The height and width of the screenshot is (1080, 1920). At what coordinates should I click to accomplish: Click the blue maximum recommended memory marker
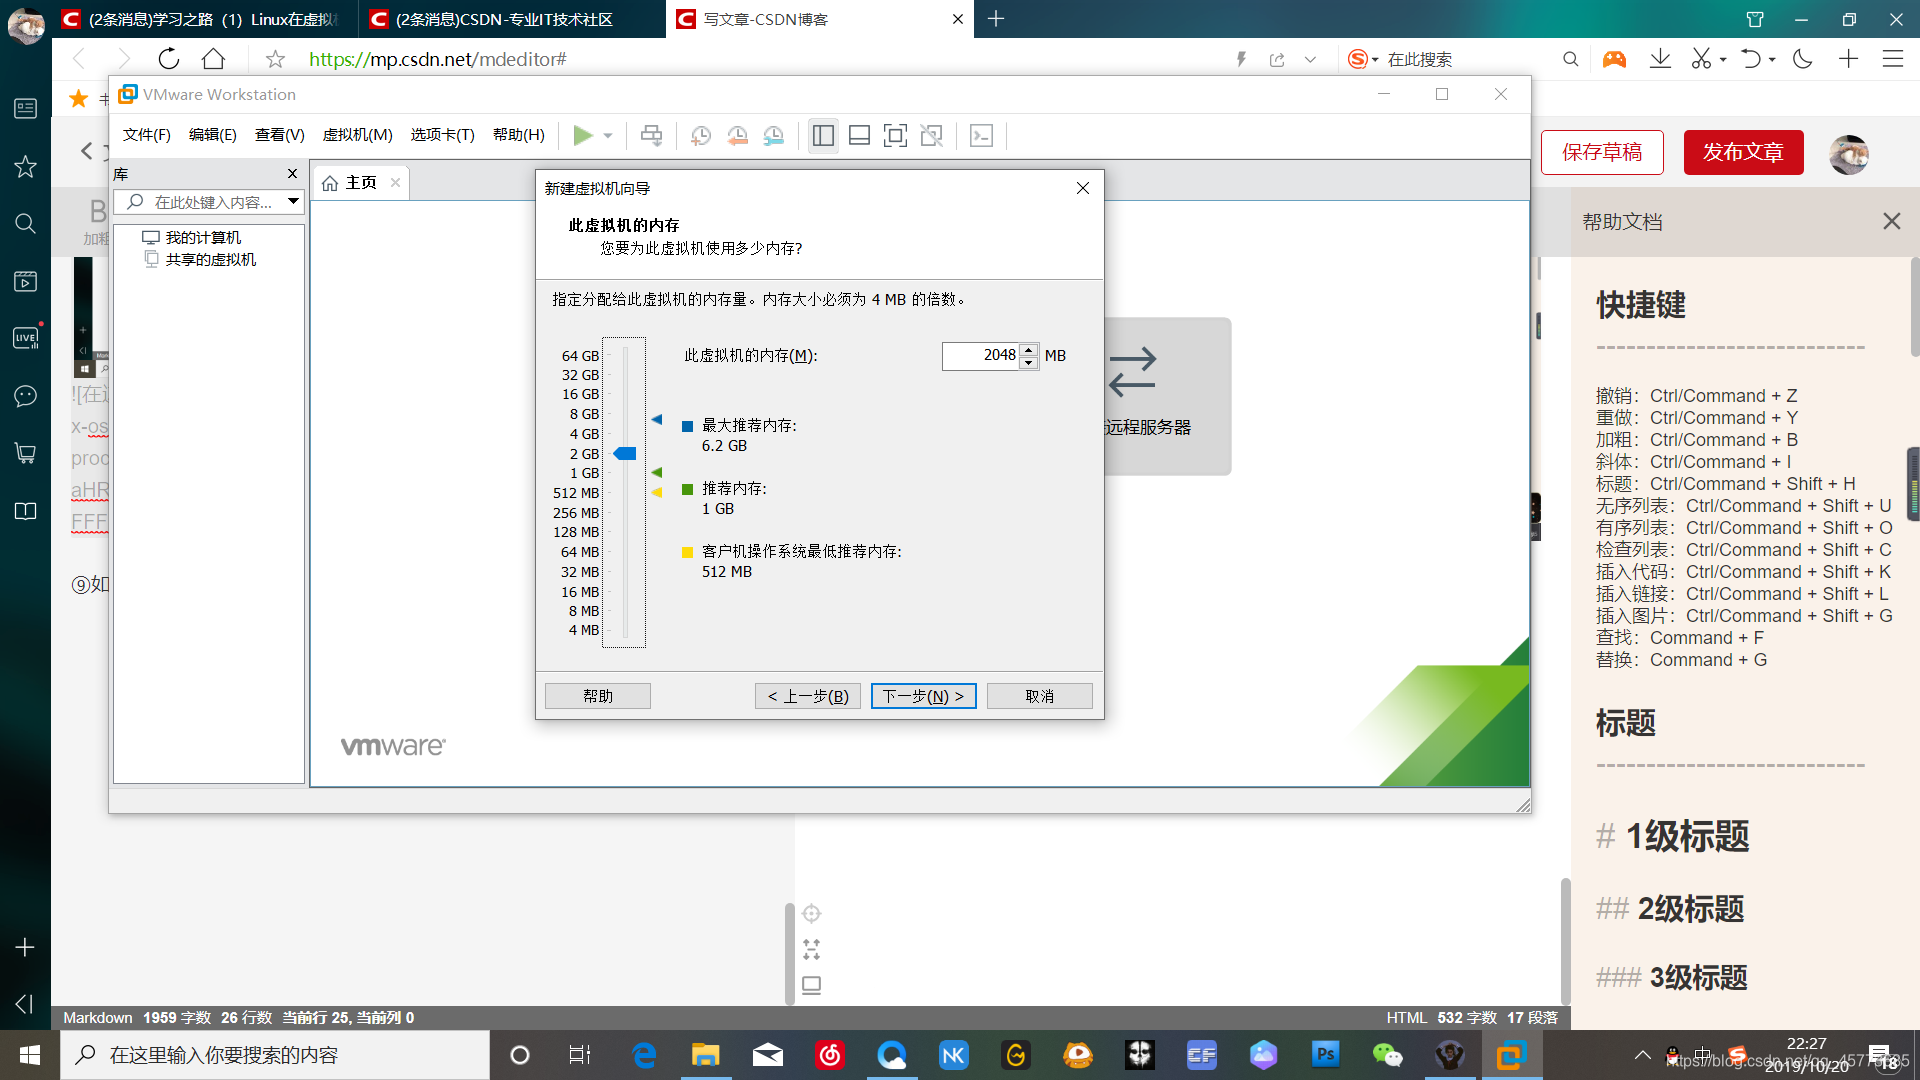pyautogui.click(x=657, y=420)
